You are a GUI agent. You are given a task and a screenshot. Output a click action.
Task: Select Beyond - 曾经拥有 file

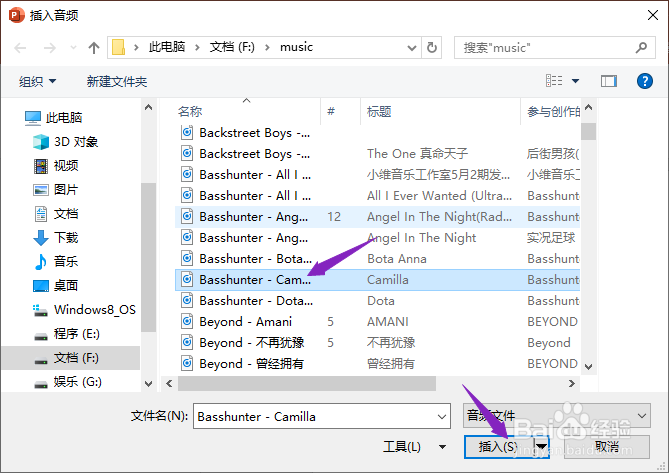(x=377, y=363)
